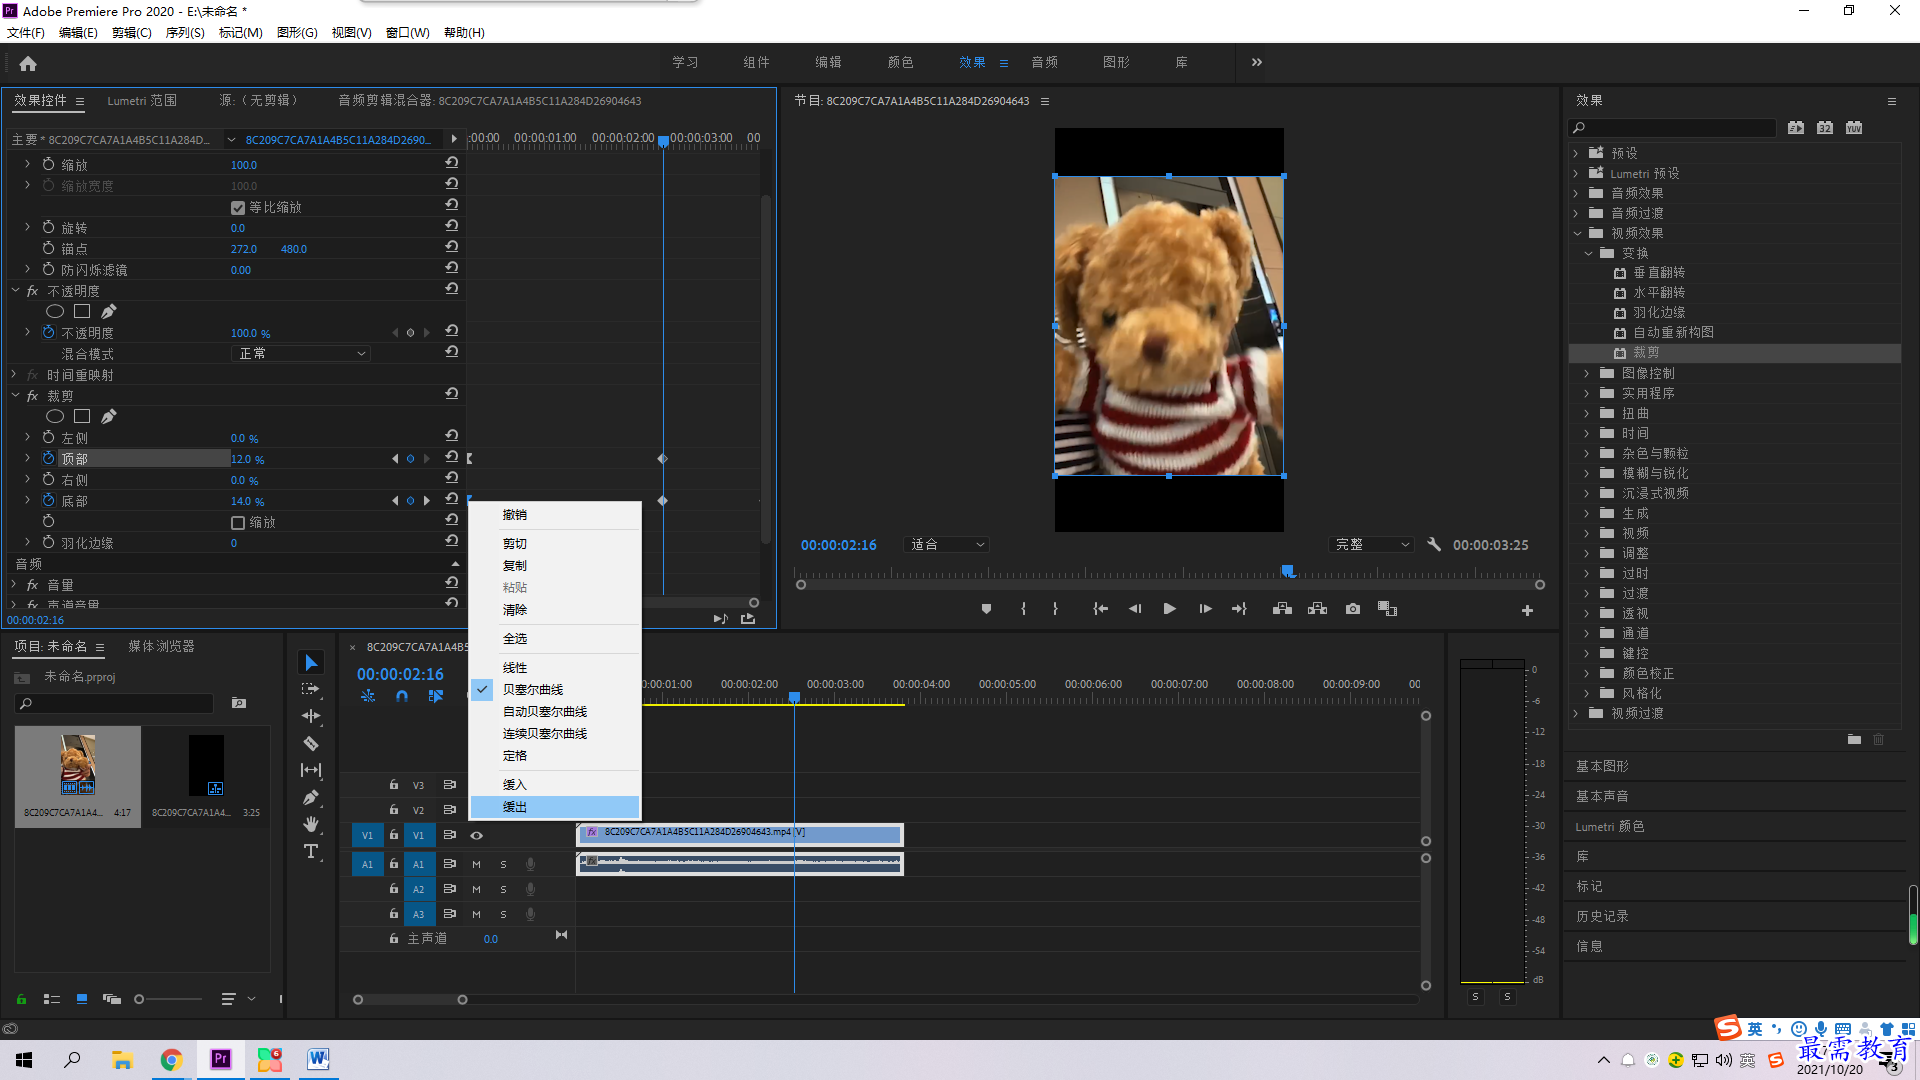Image resolution: width=1920 pixels, height=1080 pixels.
Task: Select the Hand tool
Action: coord(311,824)
